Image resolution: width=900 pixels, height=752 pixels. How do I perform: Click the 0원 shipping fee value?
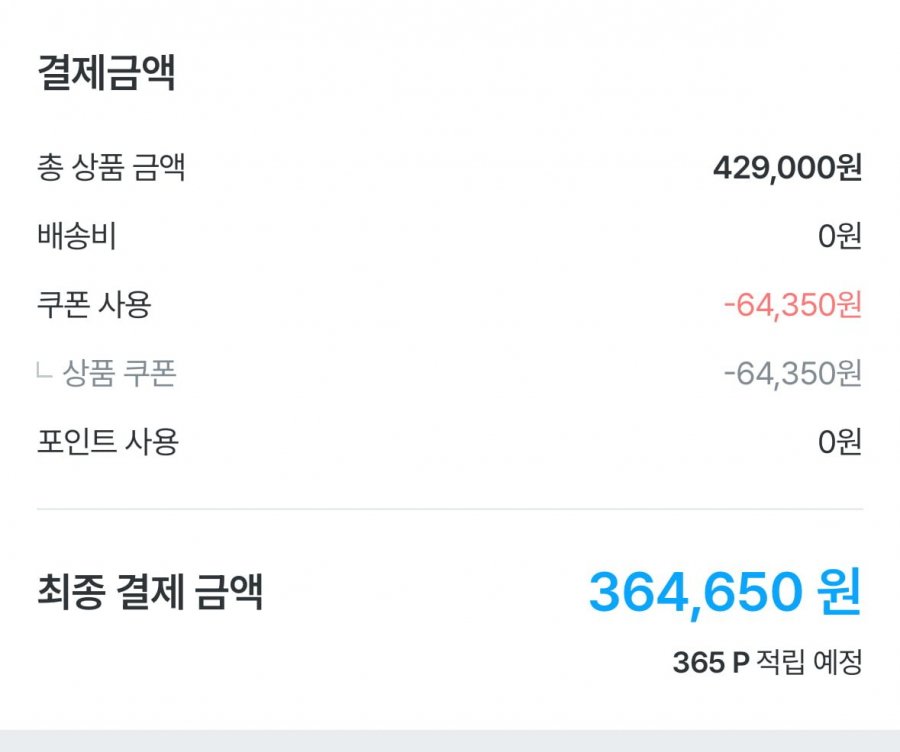click(x=839, y=237)
